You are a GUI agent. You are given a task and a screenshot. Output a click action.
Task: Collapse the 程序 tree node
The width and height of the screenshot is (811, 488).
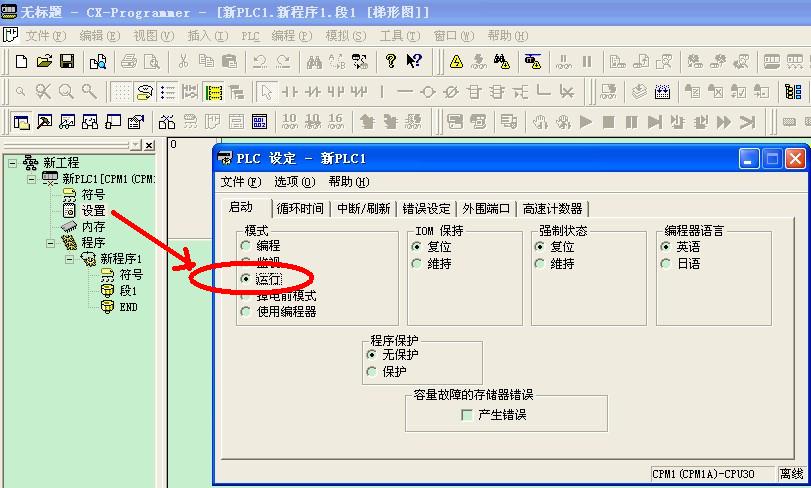51,243
